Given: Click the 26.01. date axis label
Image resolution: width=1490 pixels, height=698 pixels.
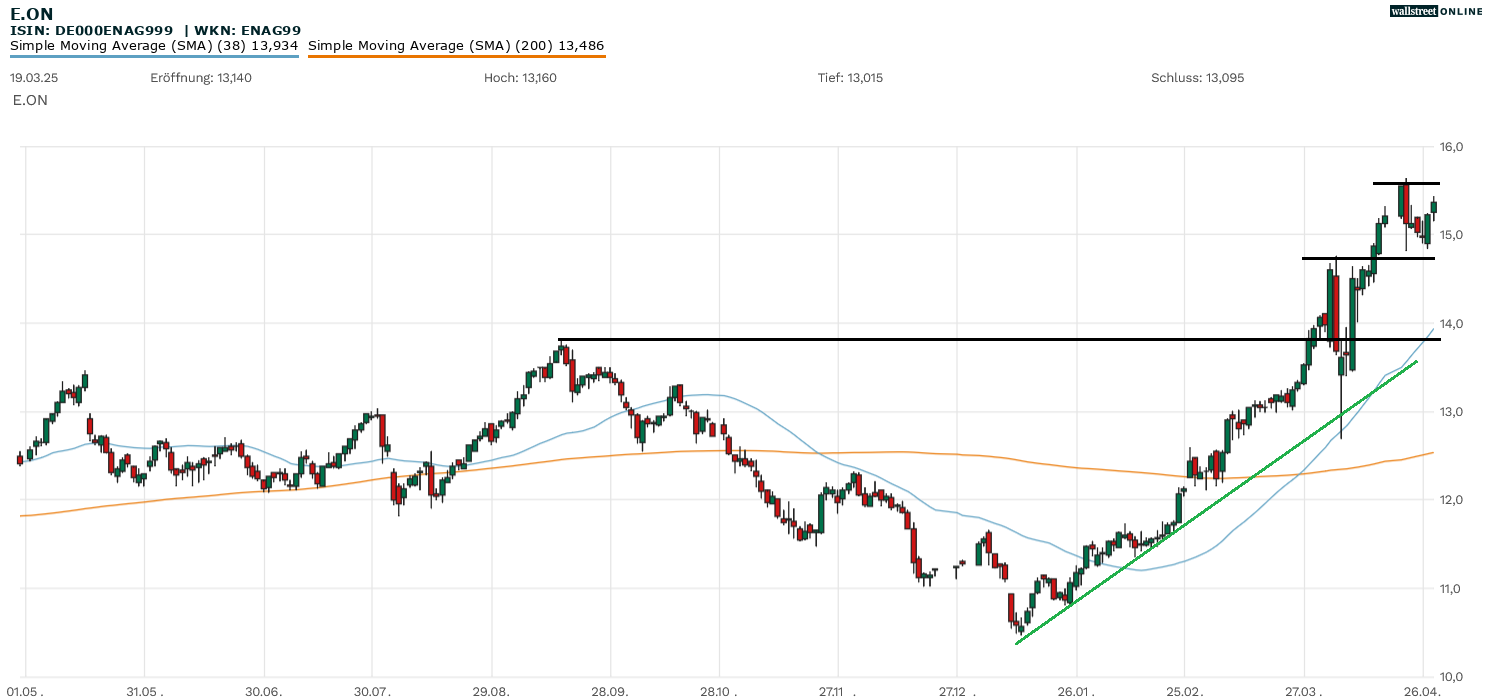Looking at the screenshot, I should click(x=1076, y=691).
